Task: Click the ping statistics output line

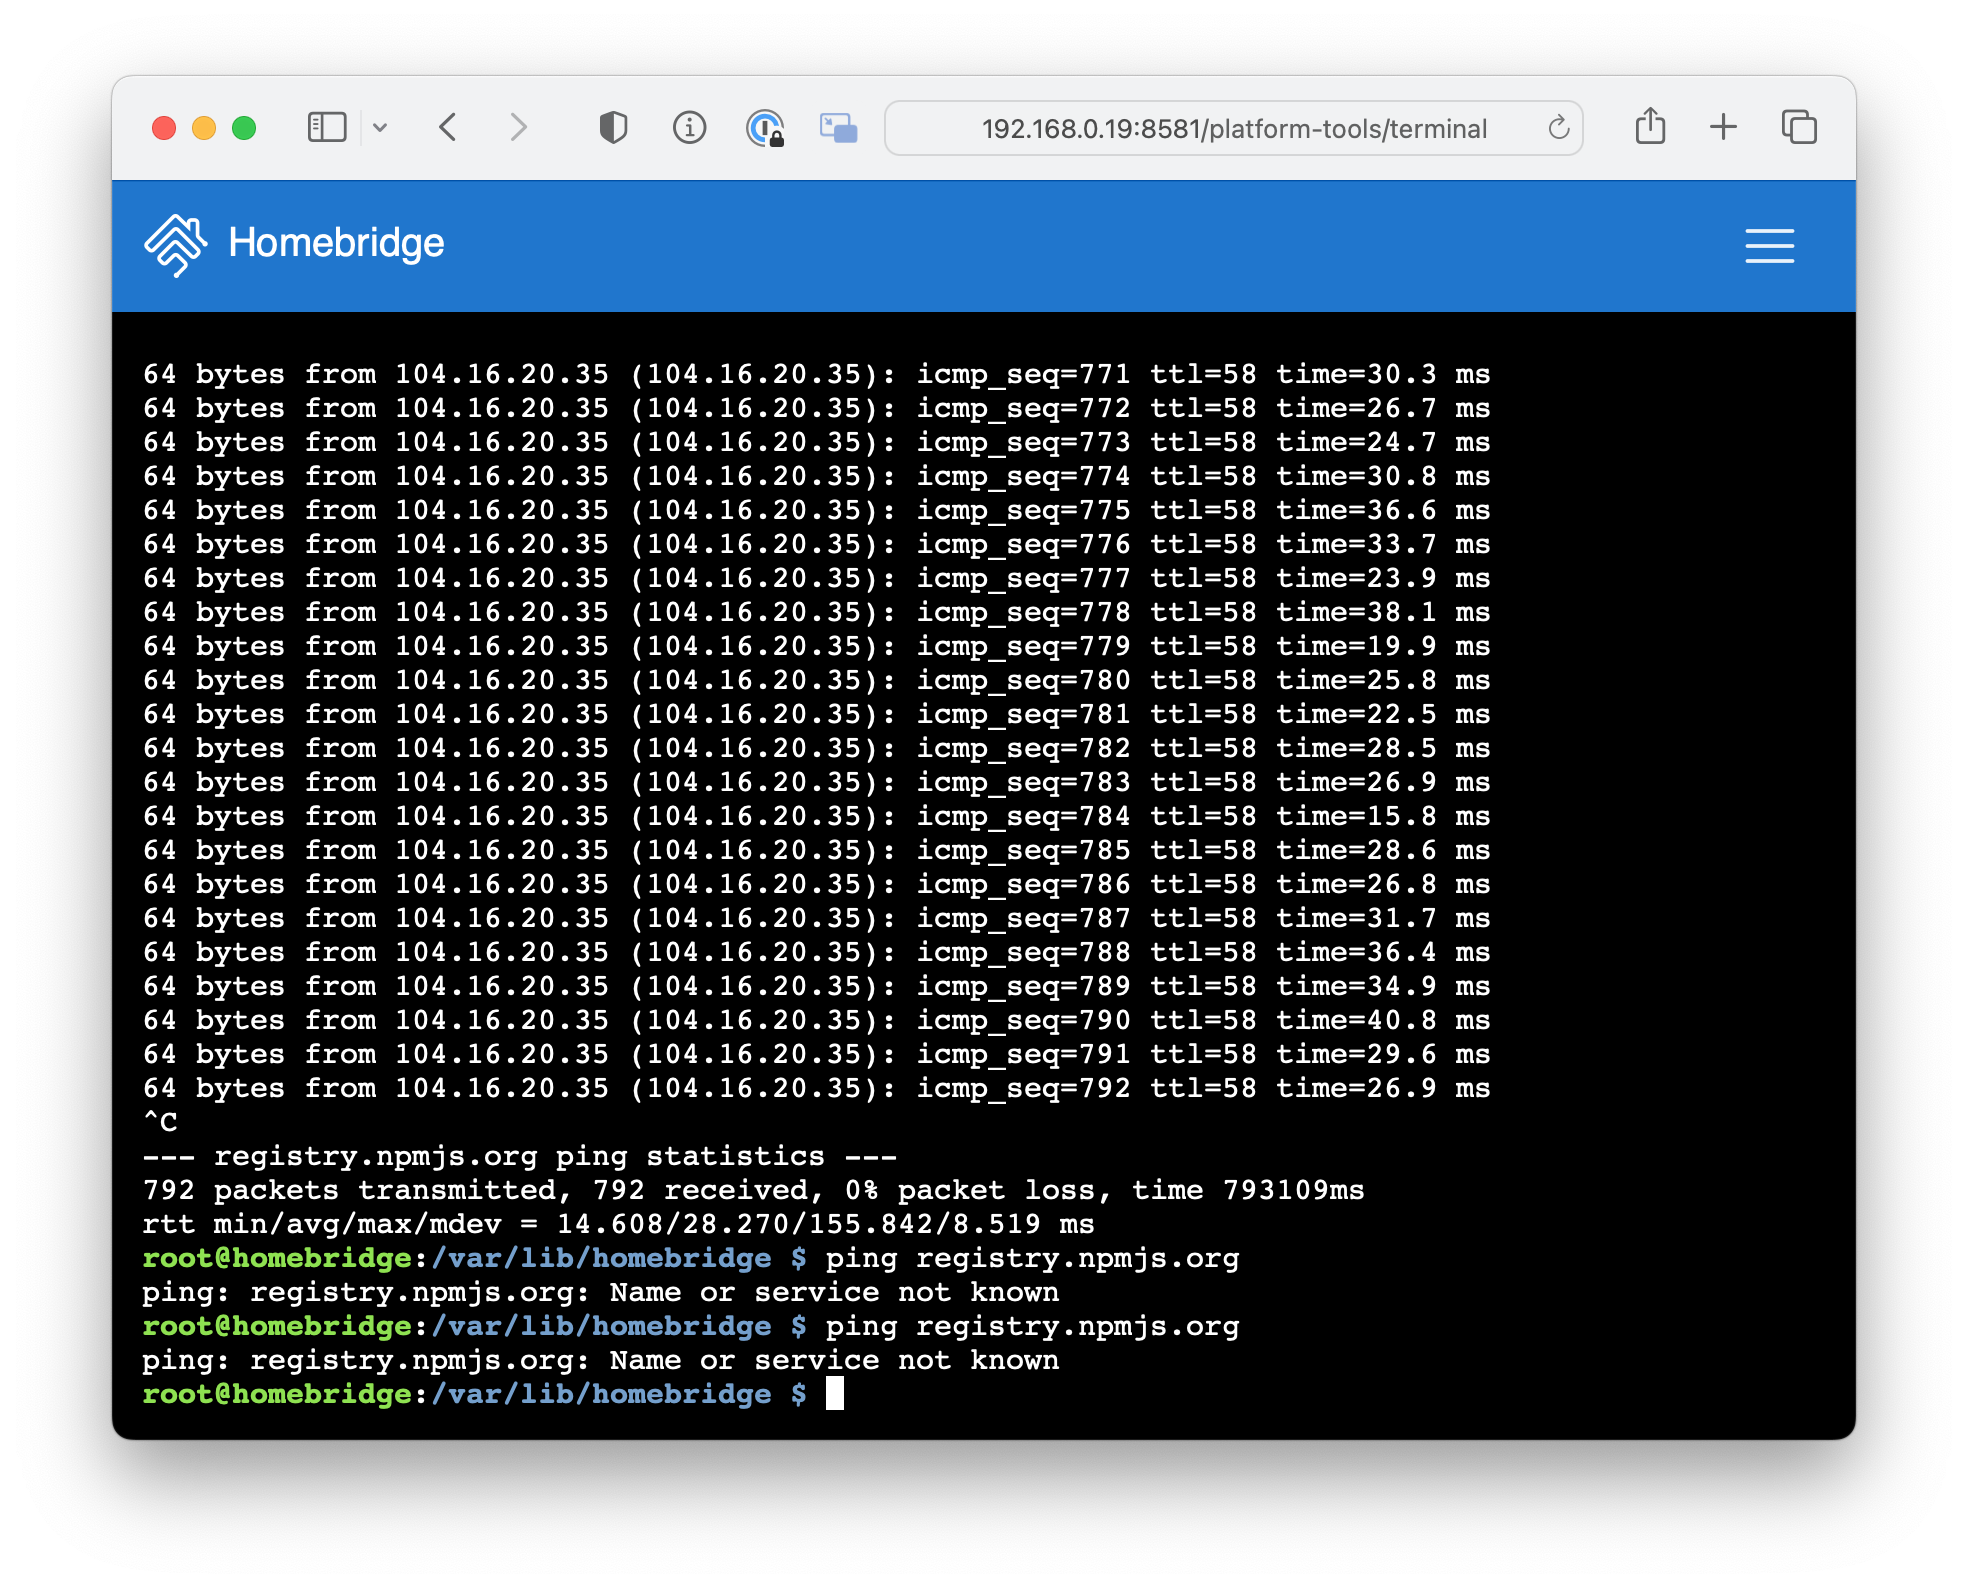Action: click(520, 1156)
